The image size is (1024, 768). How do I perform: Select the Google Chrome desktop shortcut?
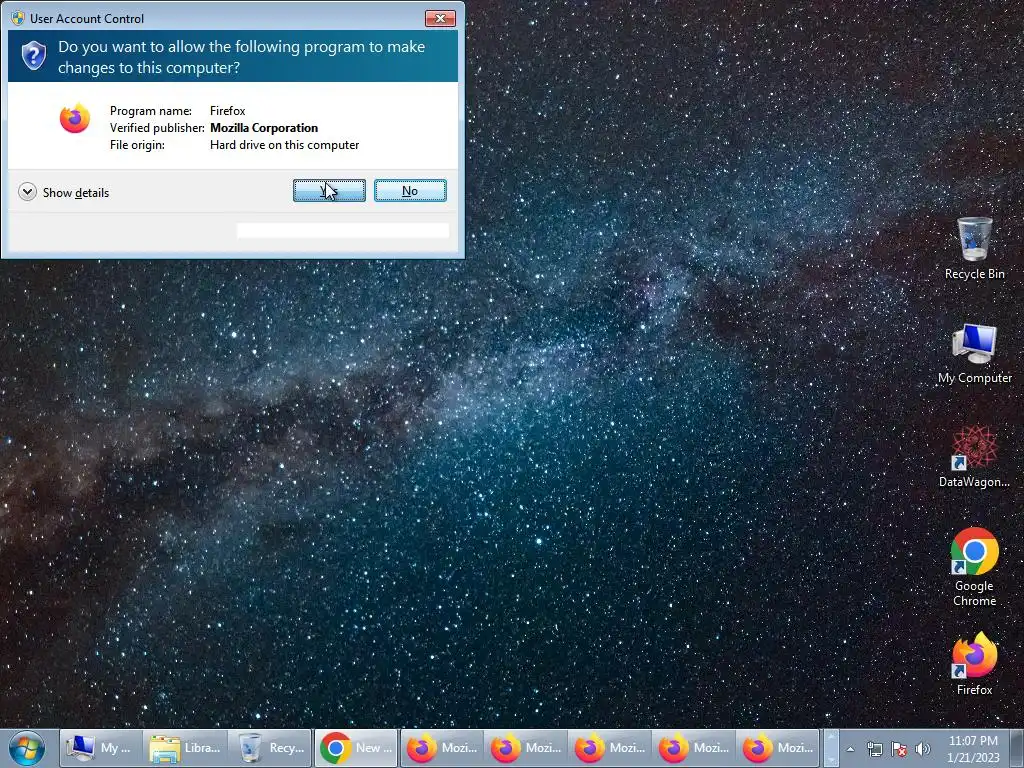[974, 567]
